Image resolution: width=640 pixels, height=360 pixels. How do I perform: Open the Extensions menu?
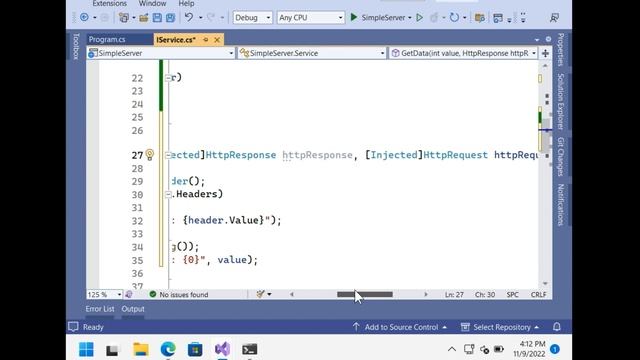click(109, 4)
